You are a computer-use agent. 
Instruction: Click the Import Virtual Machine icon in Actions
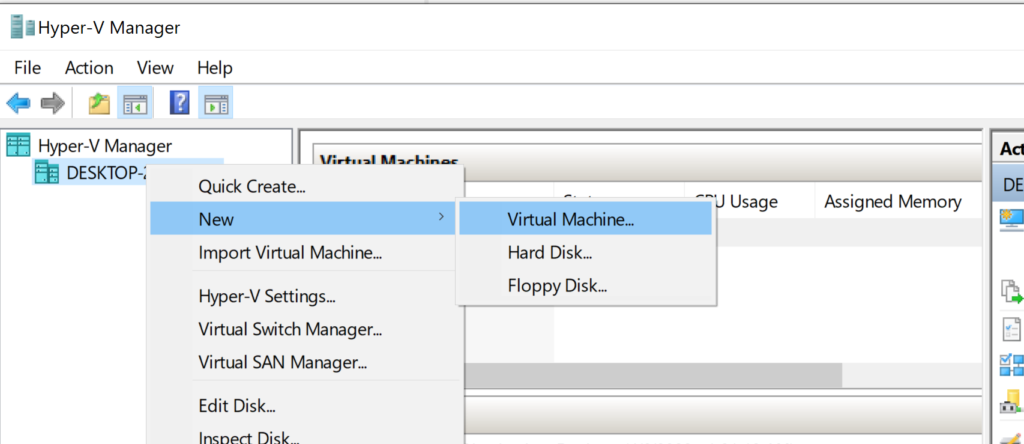click(x=1012, y=293)
